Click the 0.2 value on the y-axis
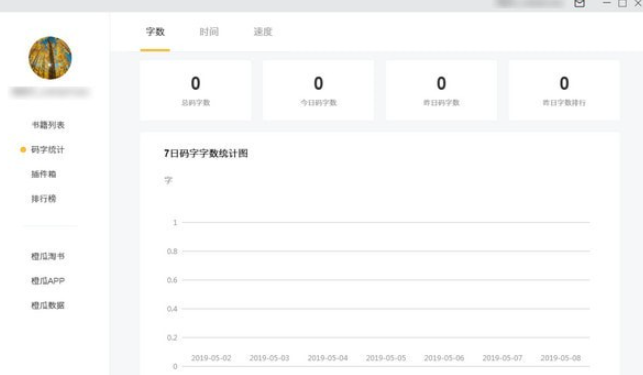The image size is (643, 375). click(172, 337)
